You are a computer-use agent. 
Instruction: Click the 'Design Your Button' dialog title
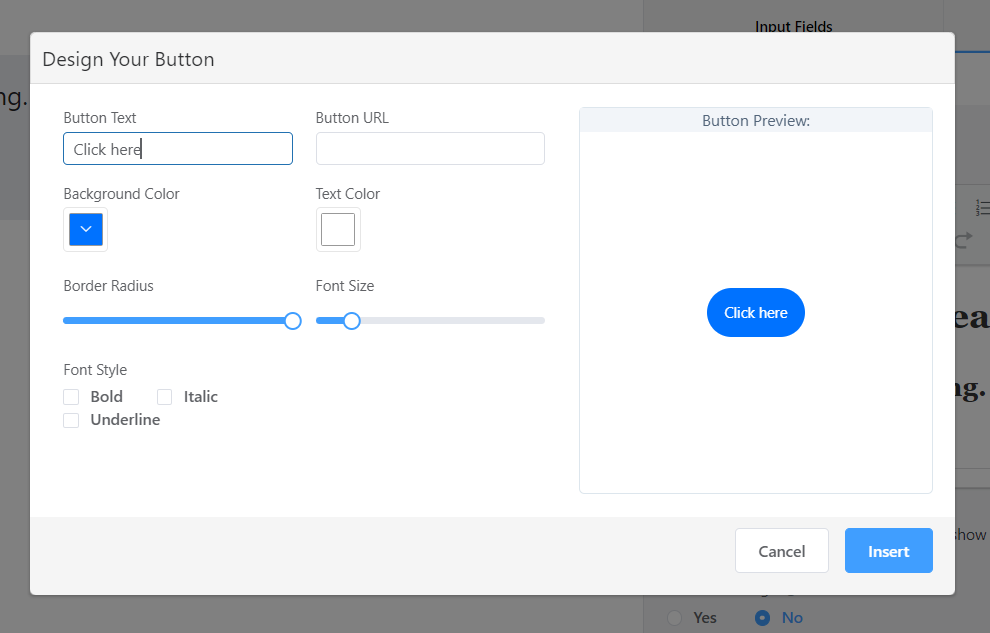pyautogui.click(x=128, y=59)
